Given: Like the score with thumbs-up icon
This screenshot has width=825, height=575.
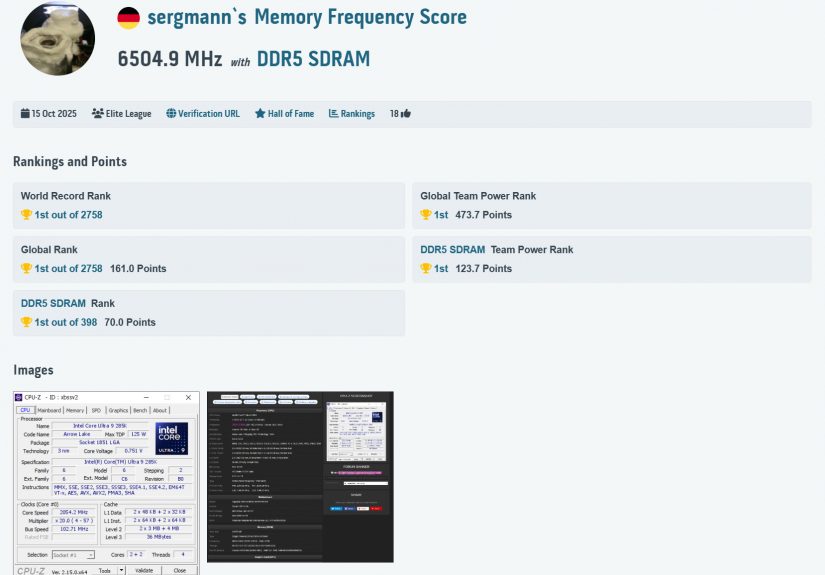Looking at the screenshot, I should (405, 114).
